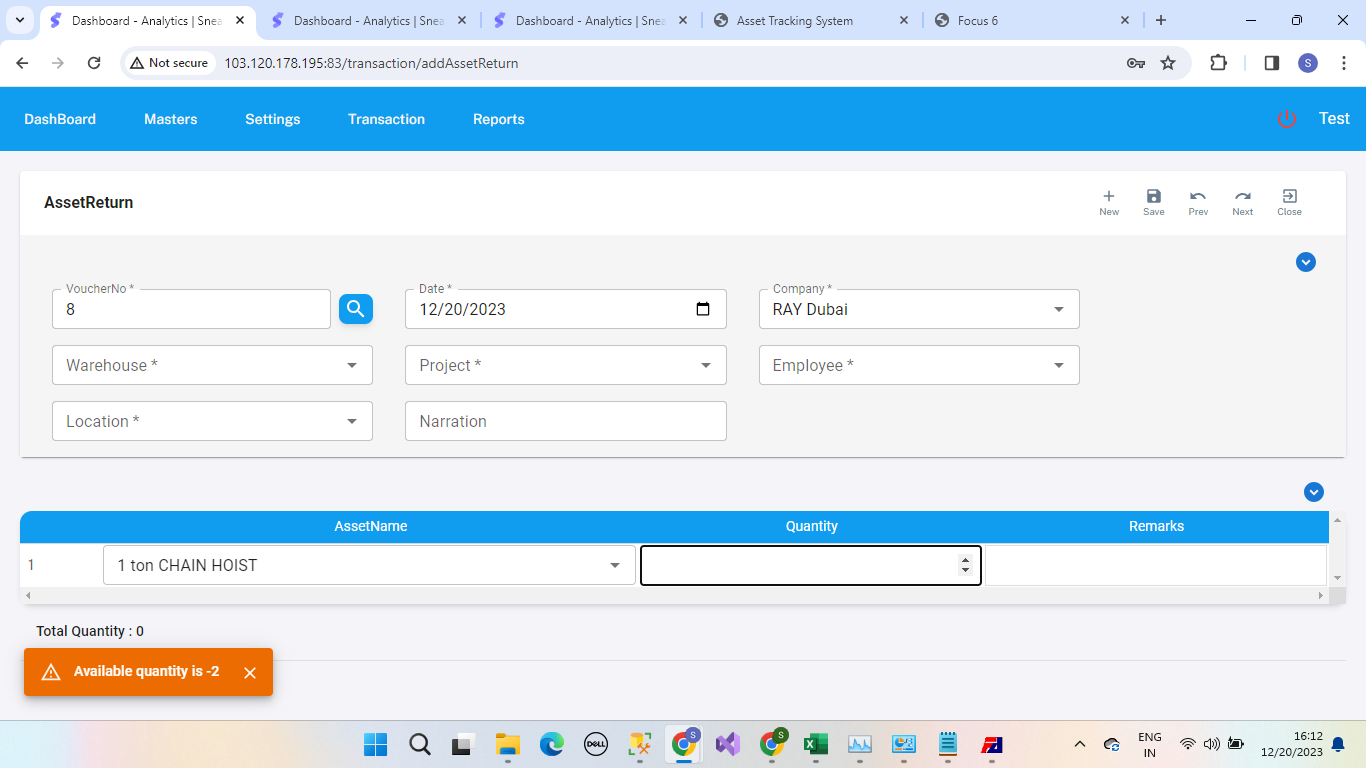Increase quantity with the stepper up arrow
The height and width of the screenshot is (768, 1366).
[x=965, y=560]
